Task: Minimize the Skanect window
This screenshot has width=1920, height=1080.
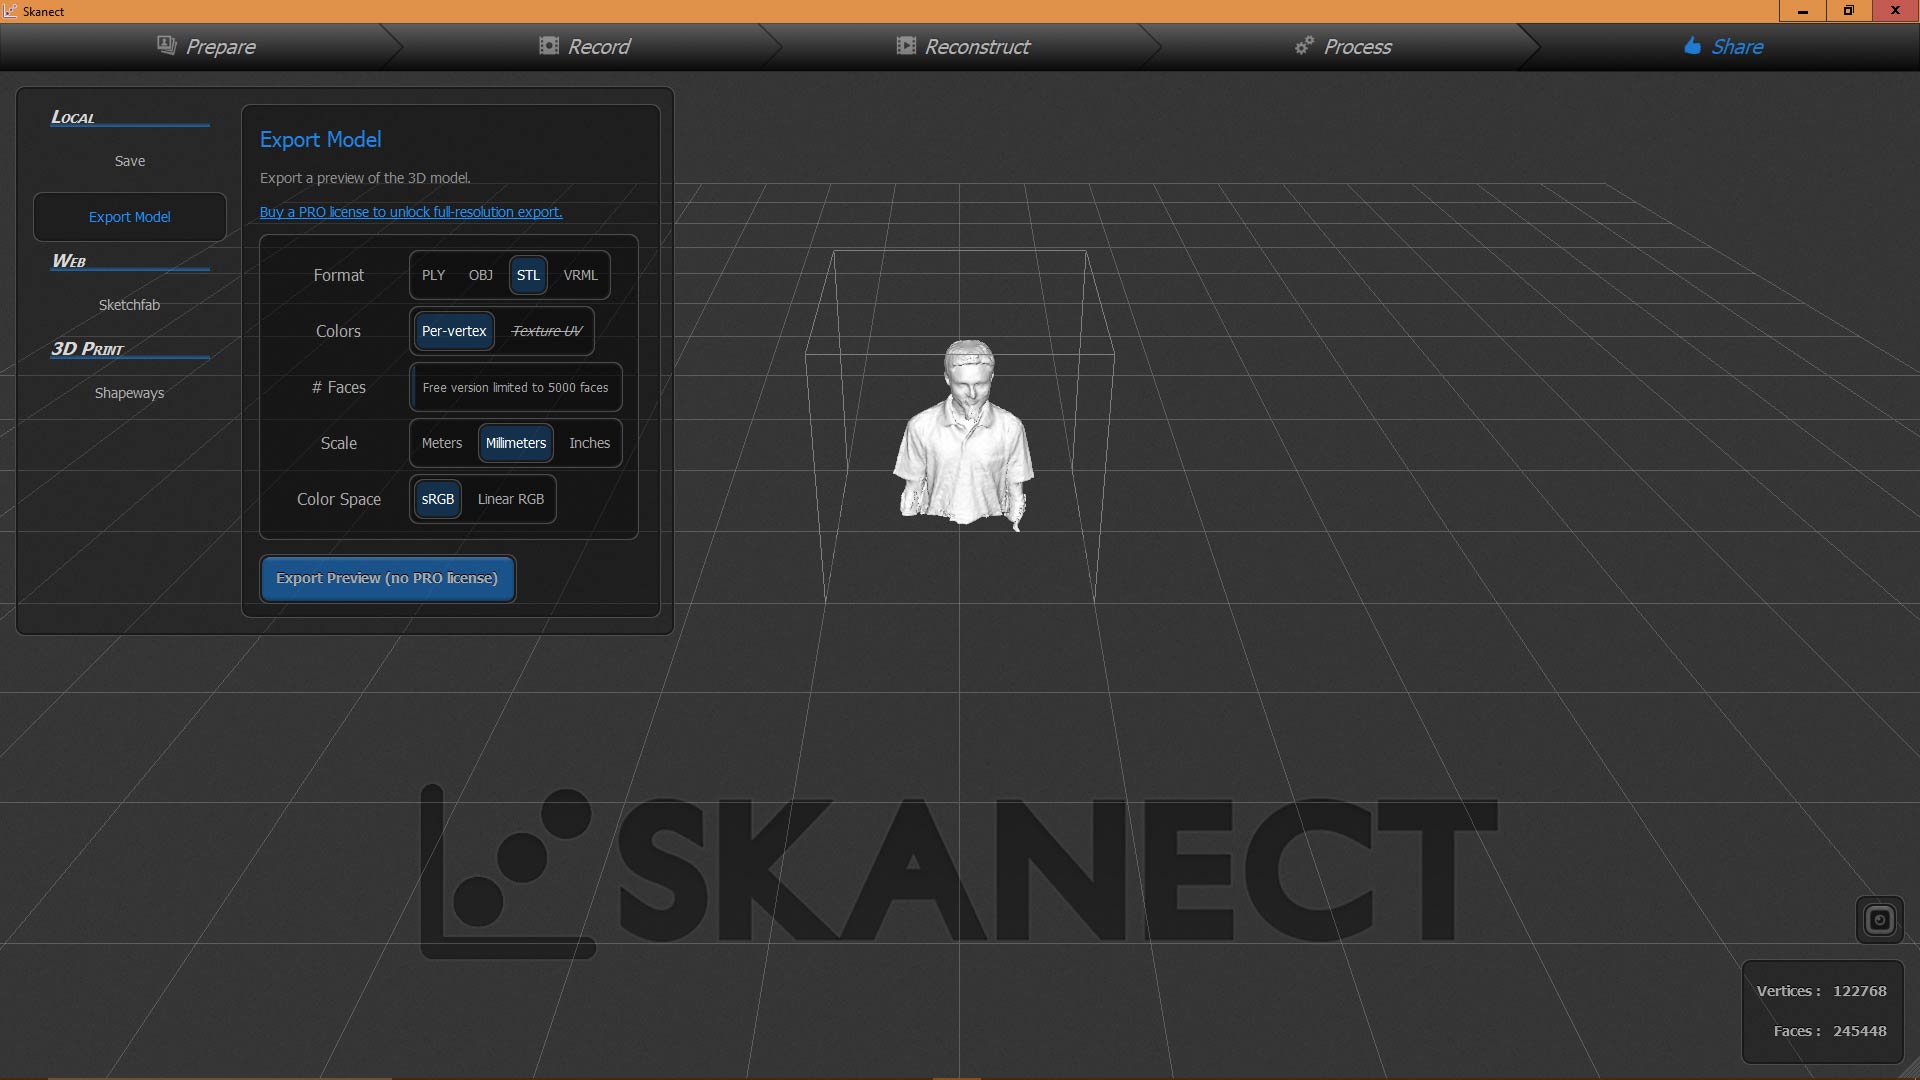Action: tap(1803, 11)
